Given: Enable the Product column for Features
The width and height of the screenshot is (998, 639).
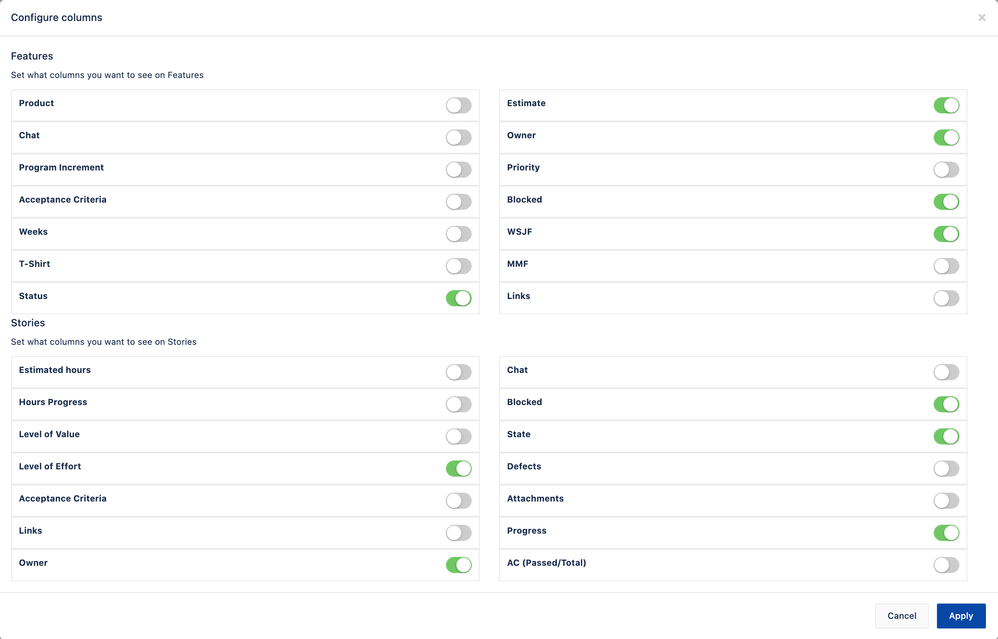Looking at the screenshot, I should point(458,105).
